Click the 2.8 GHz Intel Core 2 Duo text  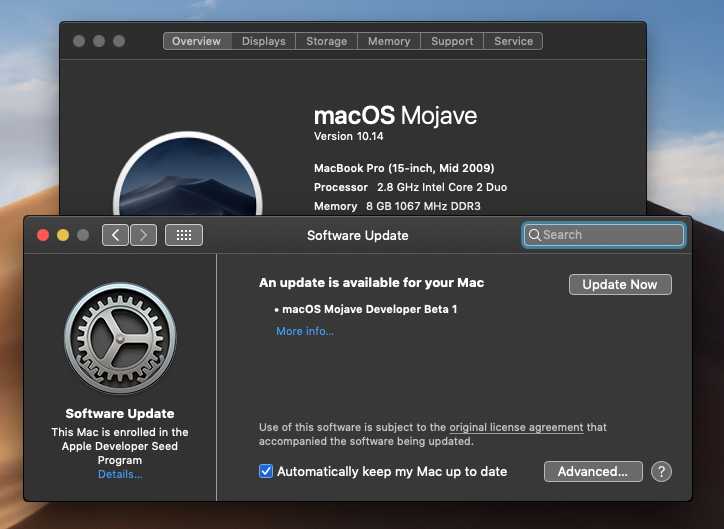442,187
